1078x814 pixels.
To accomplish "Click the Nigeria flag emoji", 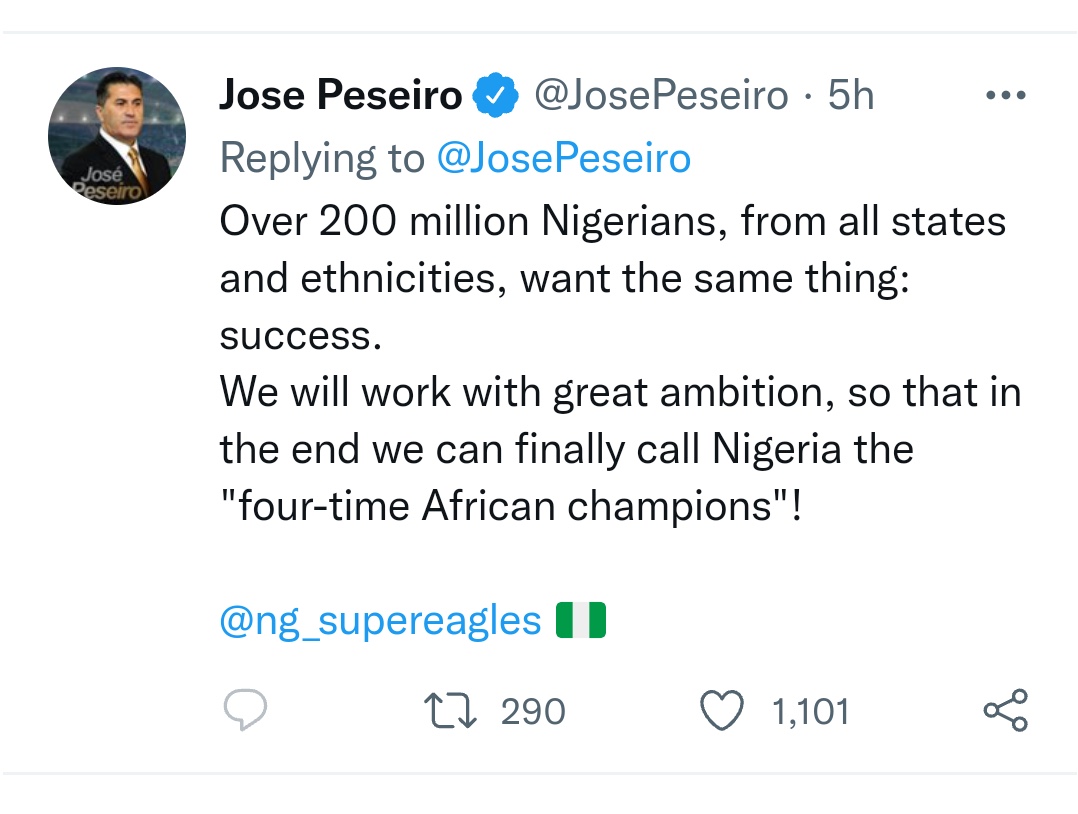I will click(581, 621).
